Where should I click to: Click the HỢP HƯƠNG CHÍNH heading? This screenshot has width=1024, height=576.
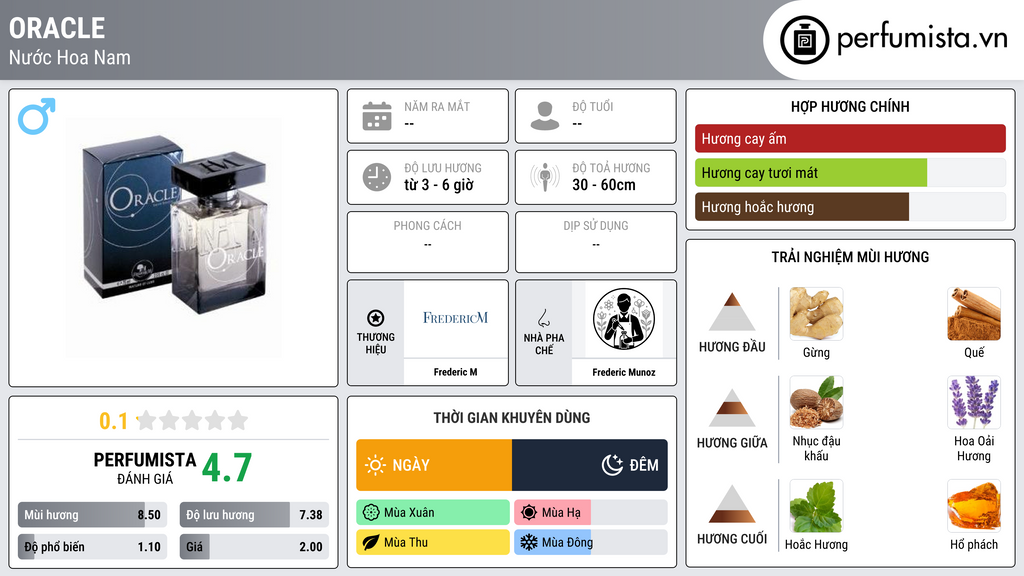click(850, 106)
